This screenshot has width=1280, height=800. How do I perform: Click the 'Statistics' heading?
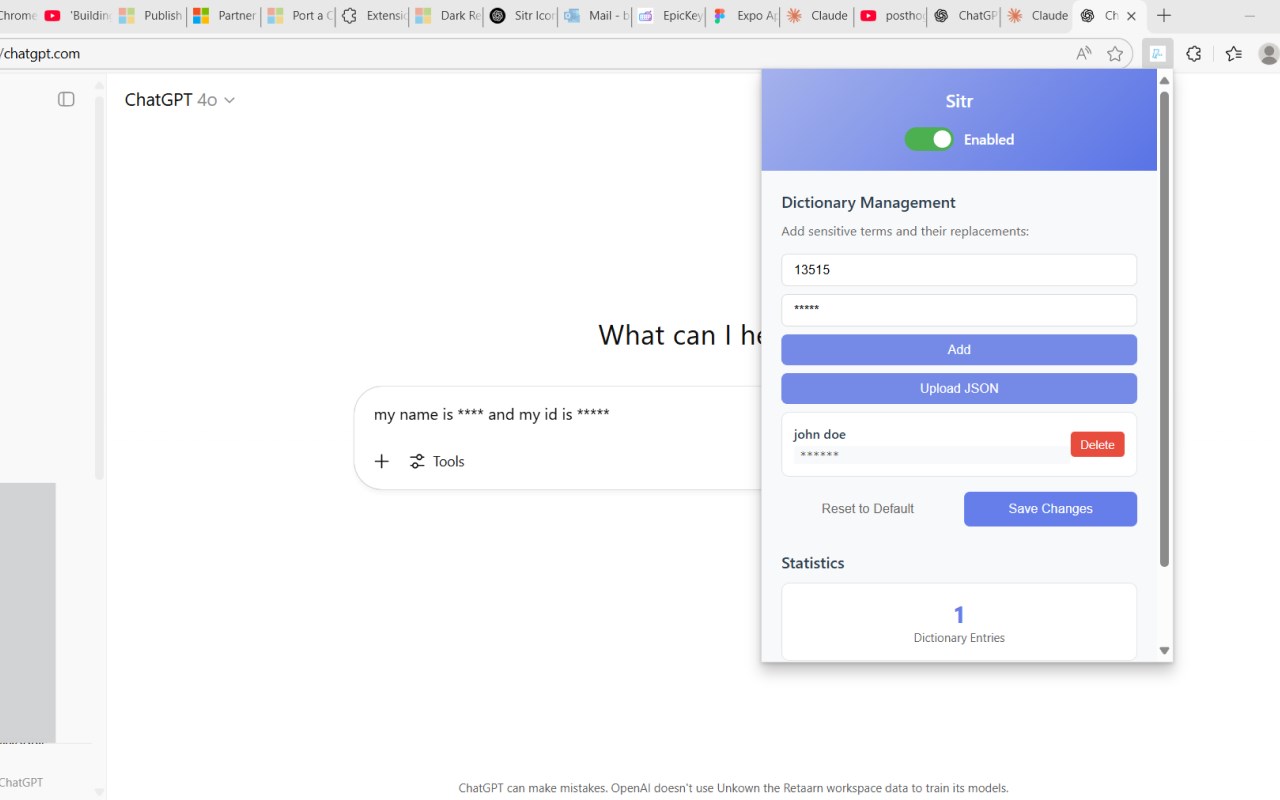813,563
